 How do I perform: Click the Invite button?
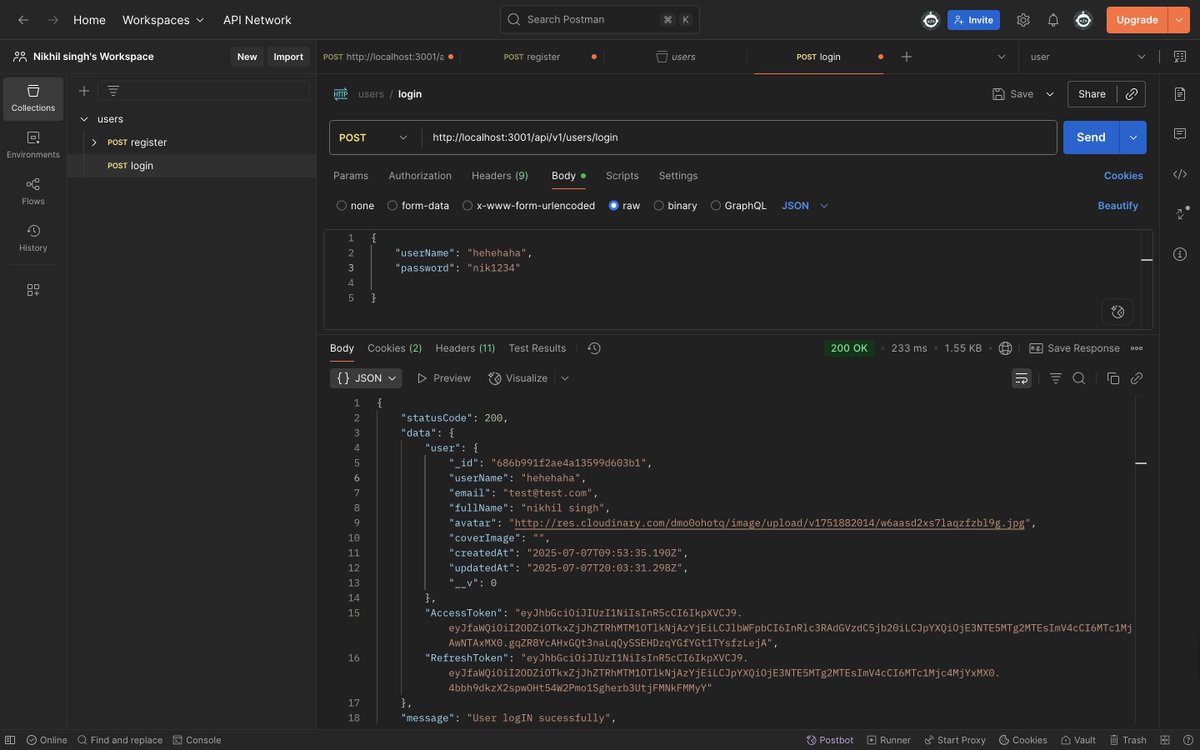pyautogui.click(x=973, y=20)
